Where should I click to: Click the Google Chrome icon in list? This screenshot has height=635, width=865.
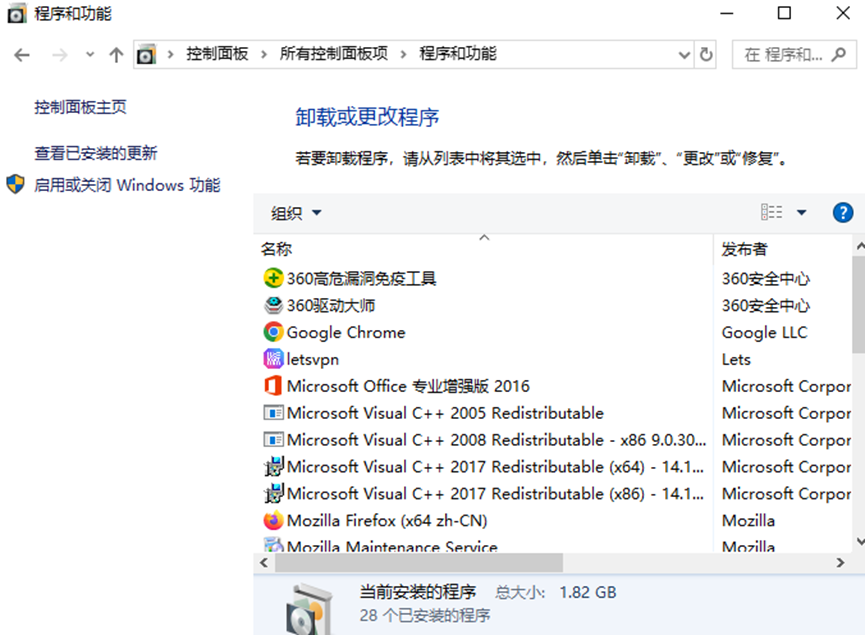tap(273, 332)
